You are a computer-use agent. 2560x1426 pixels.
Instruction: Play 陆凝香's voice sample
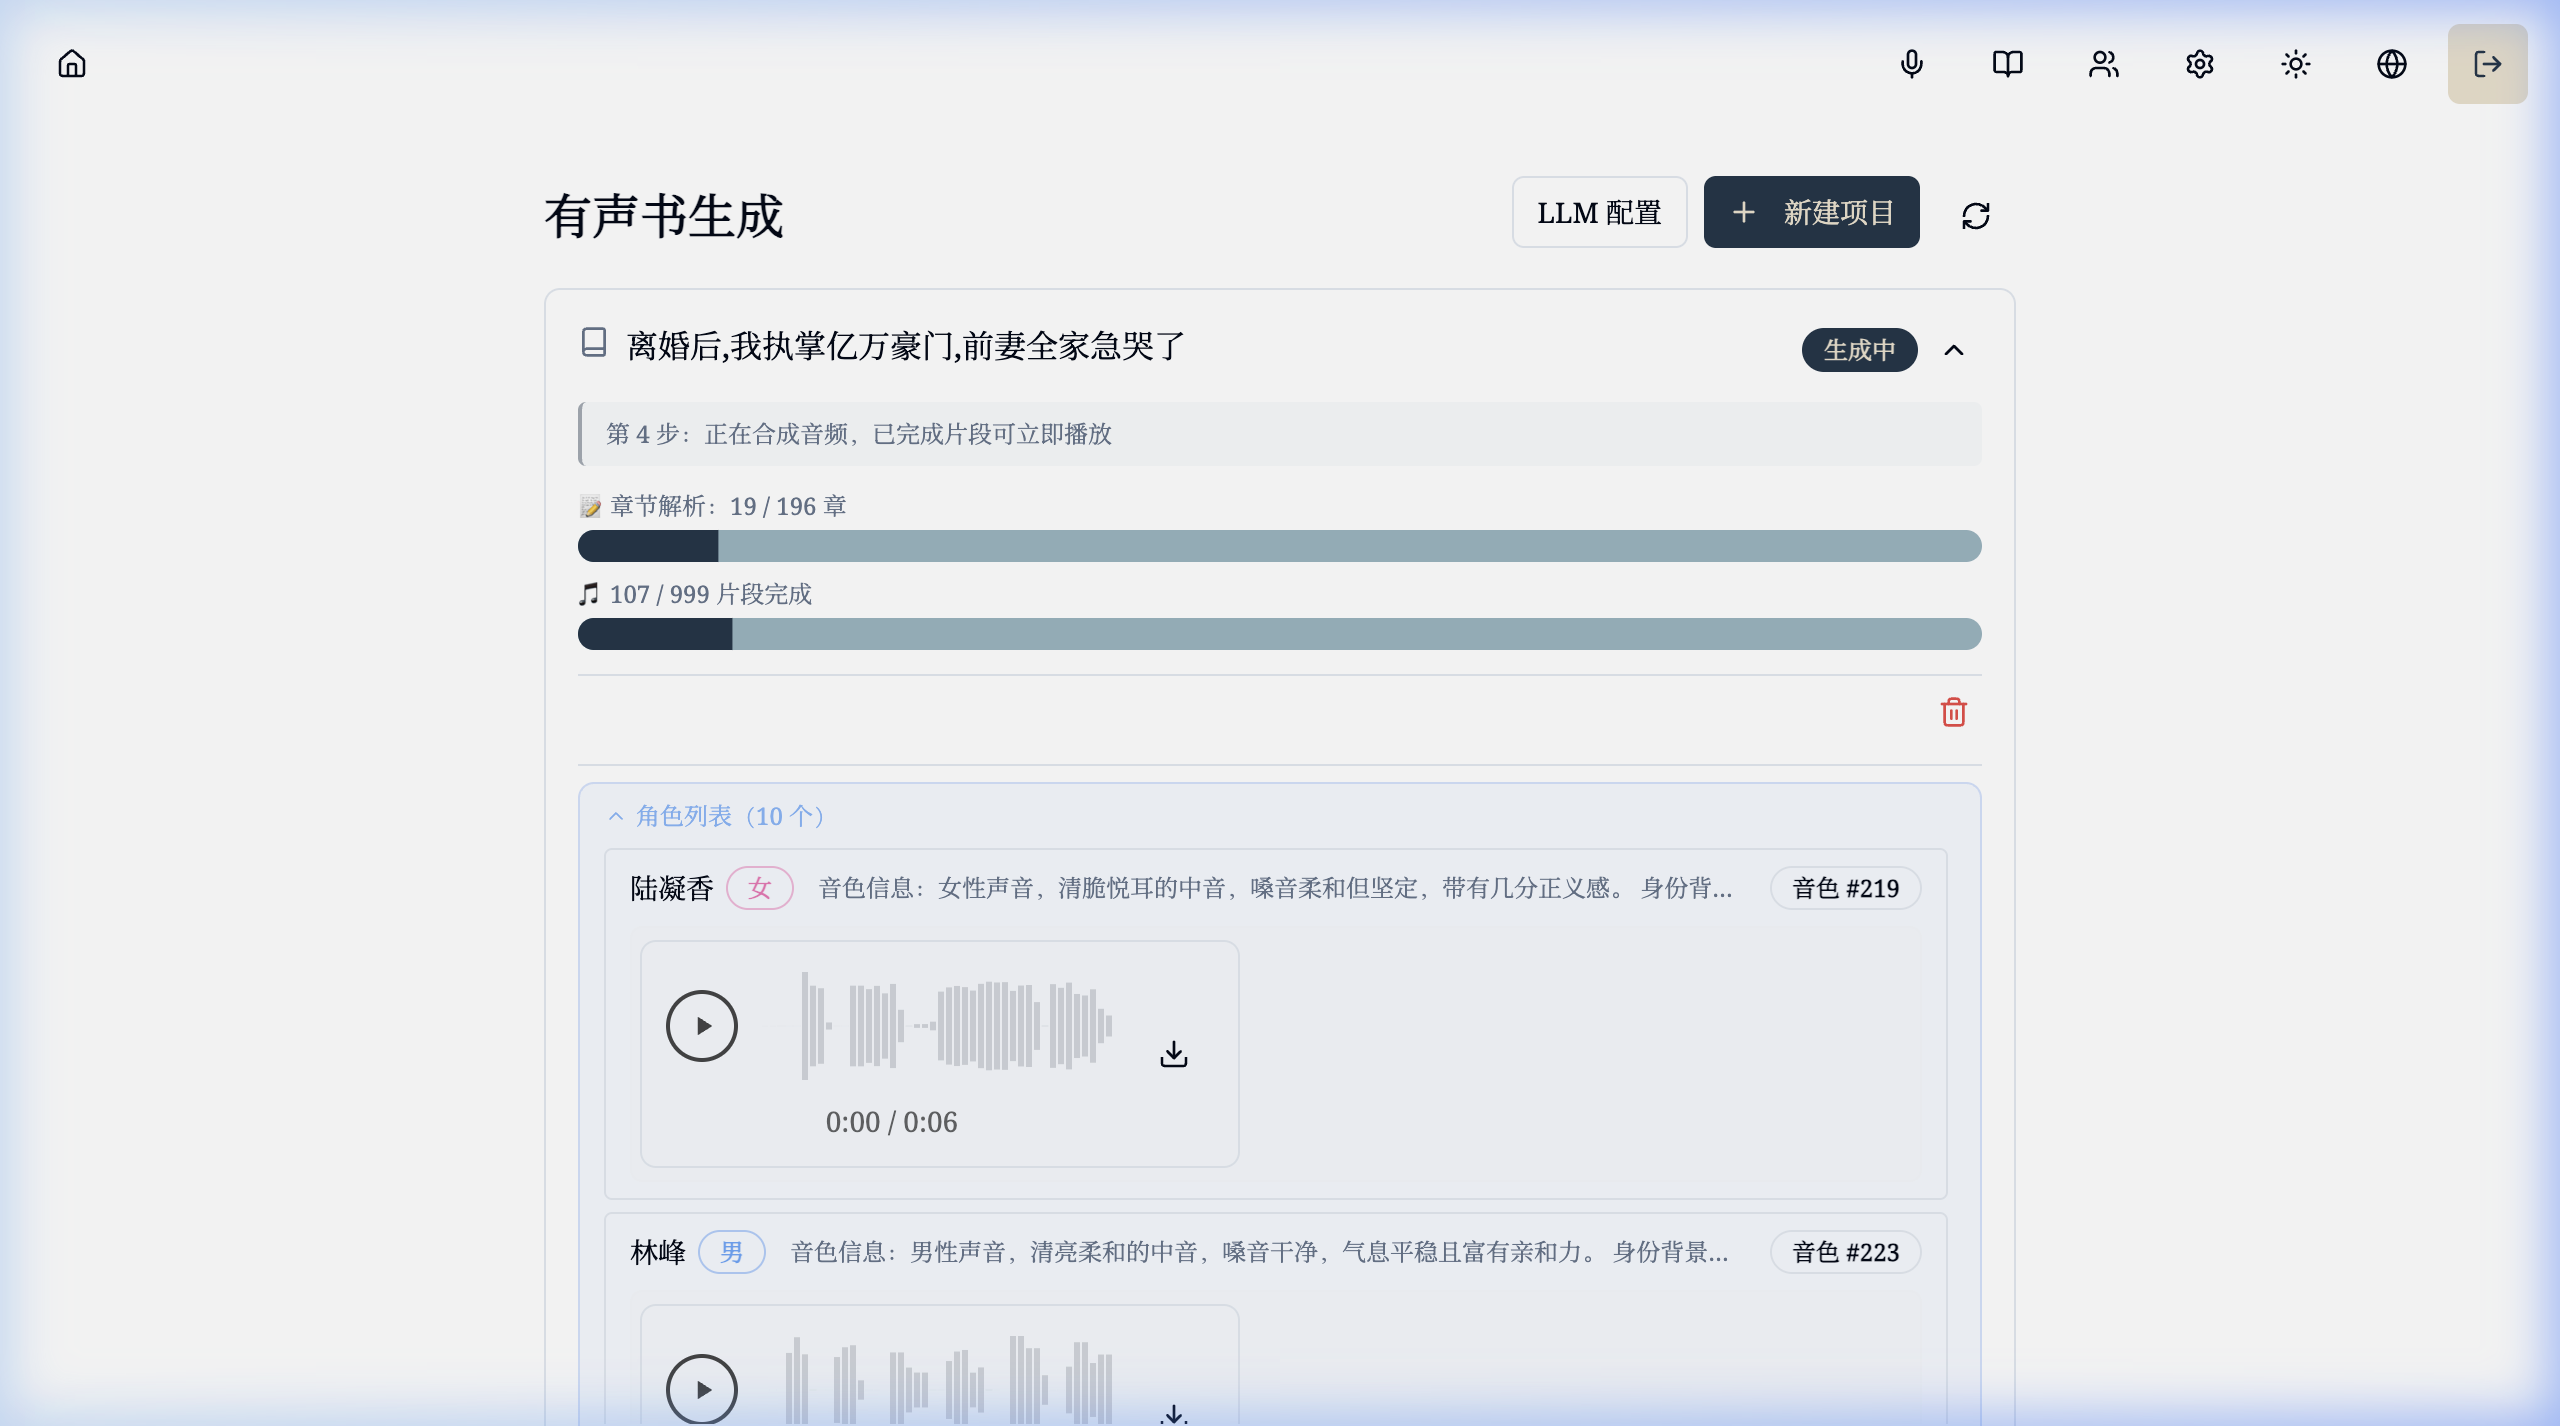pos(702,1025)
